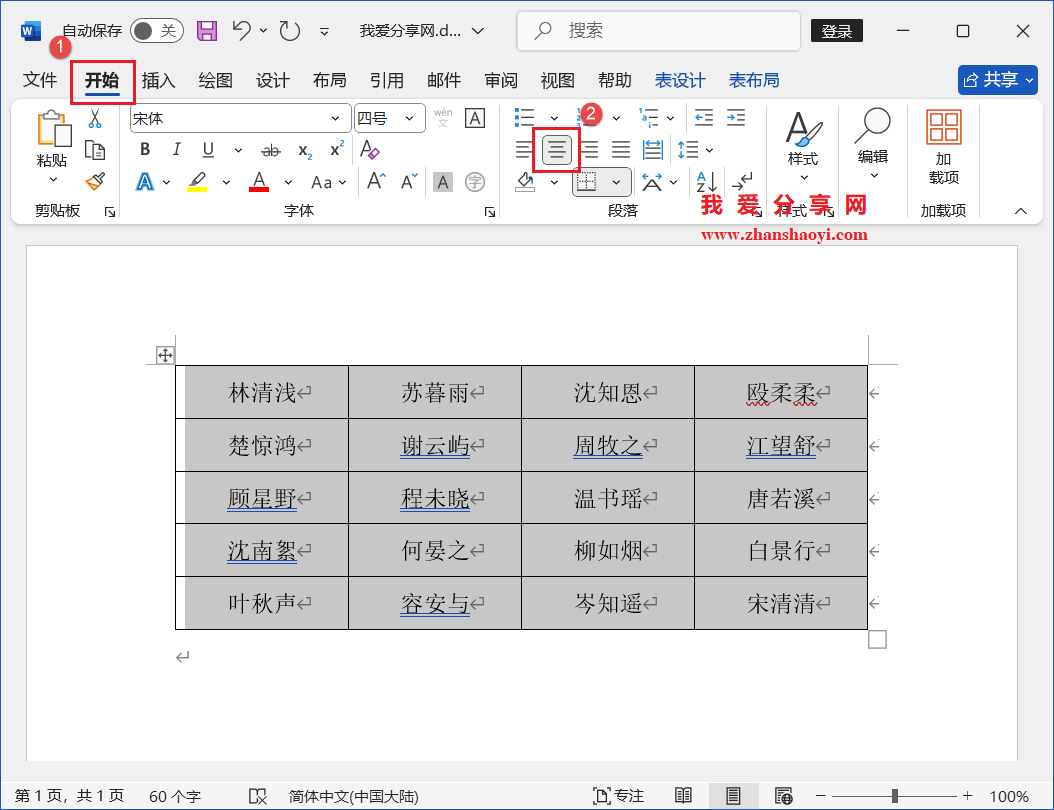Screen dimensions: 1054x810
Task: Clear all formatting icon
Action: [370, 149]
